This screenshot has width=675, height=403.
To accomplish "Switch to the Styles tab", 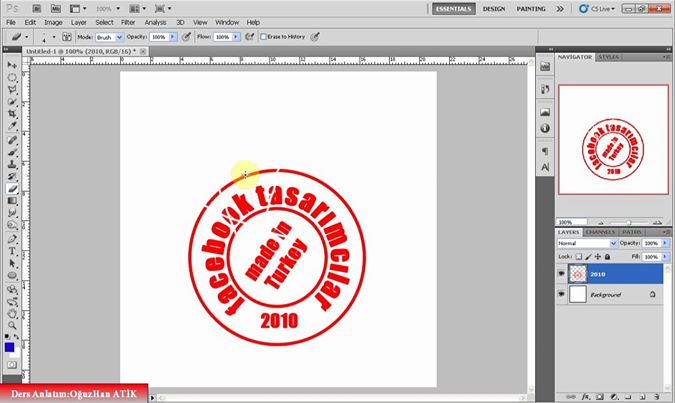I will 609,57.
